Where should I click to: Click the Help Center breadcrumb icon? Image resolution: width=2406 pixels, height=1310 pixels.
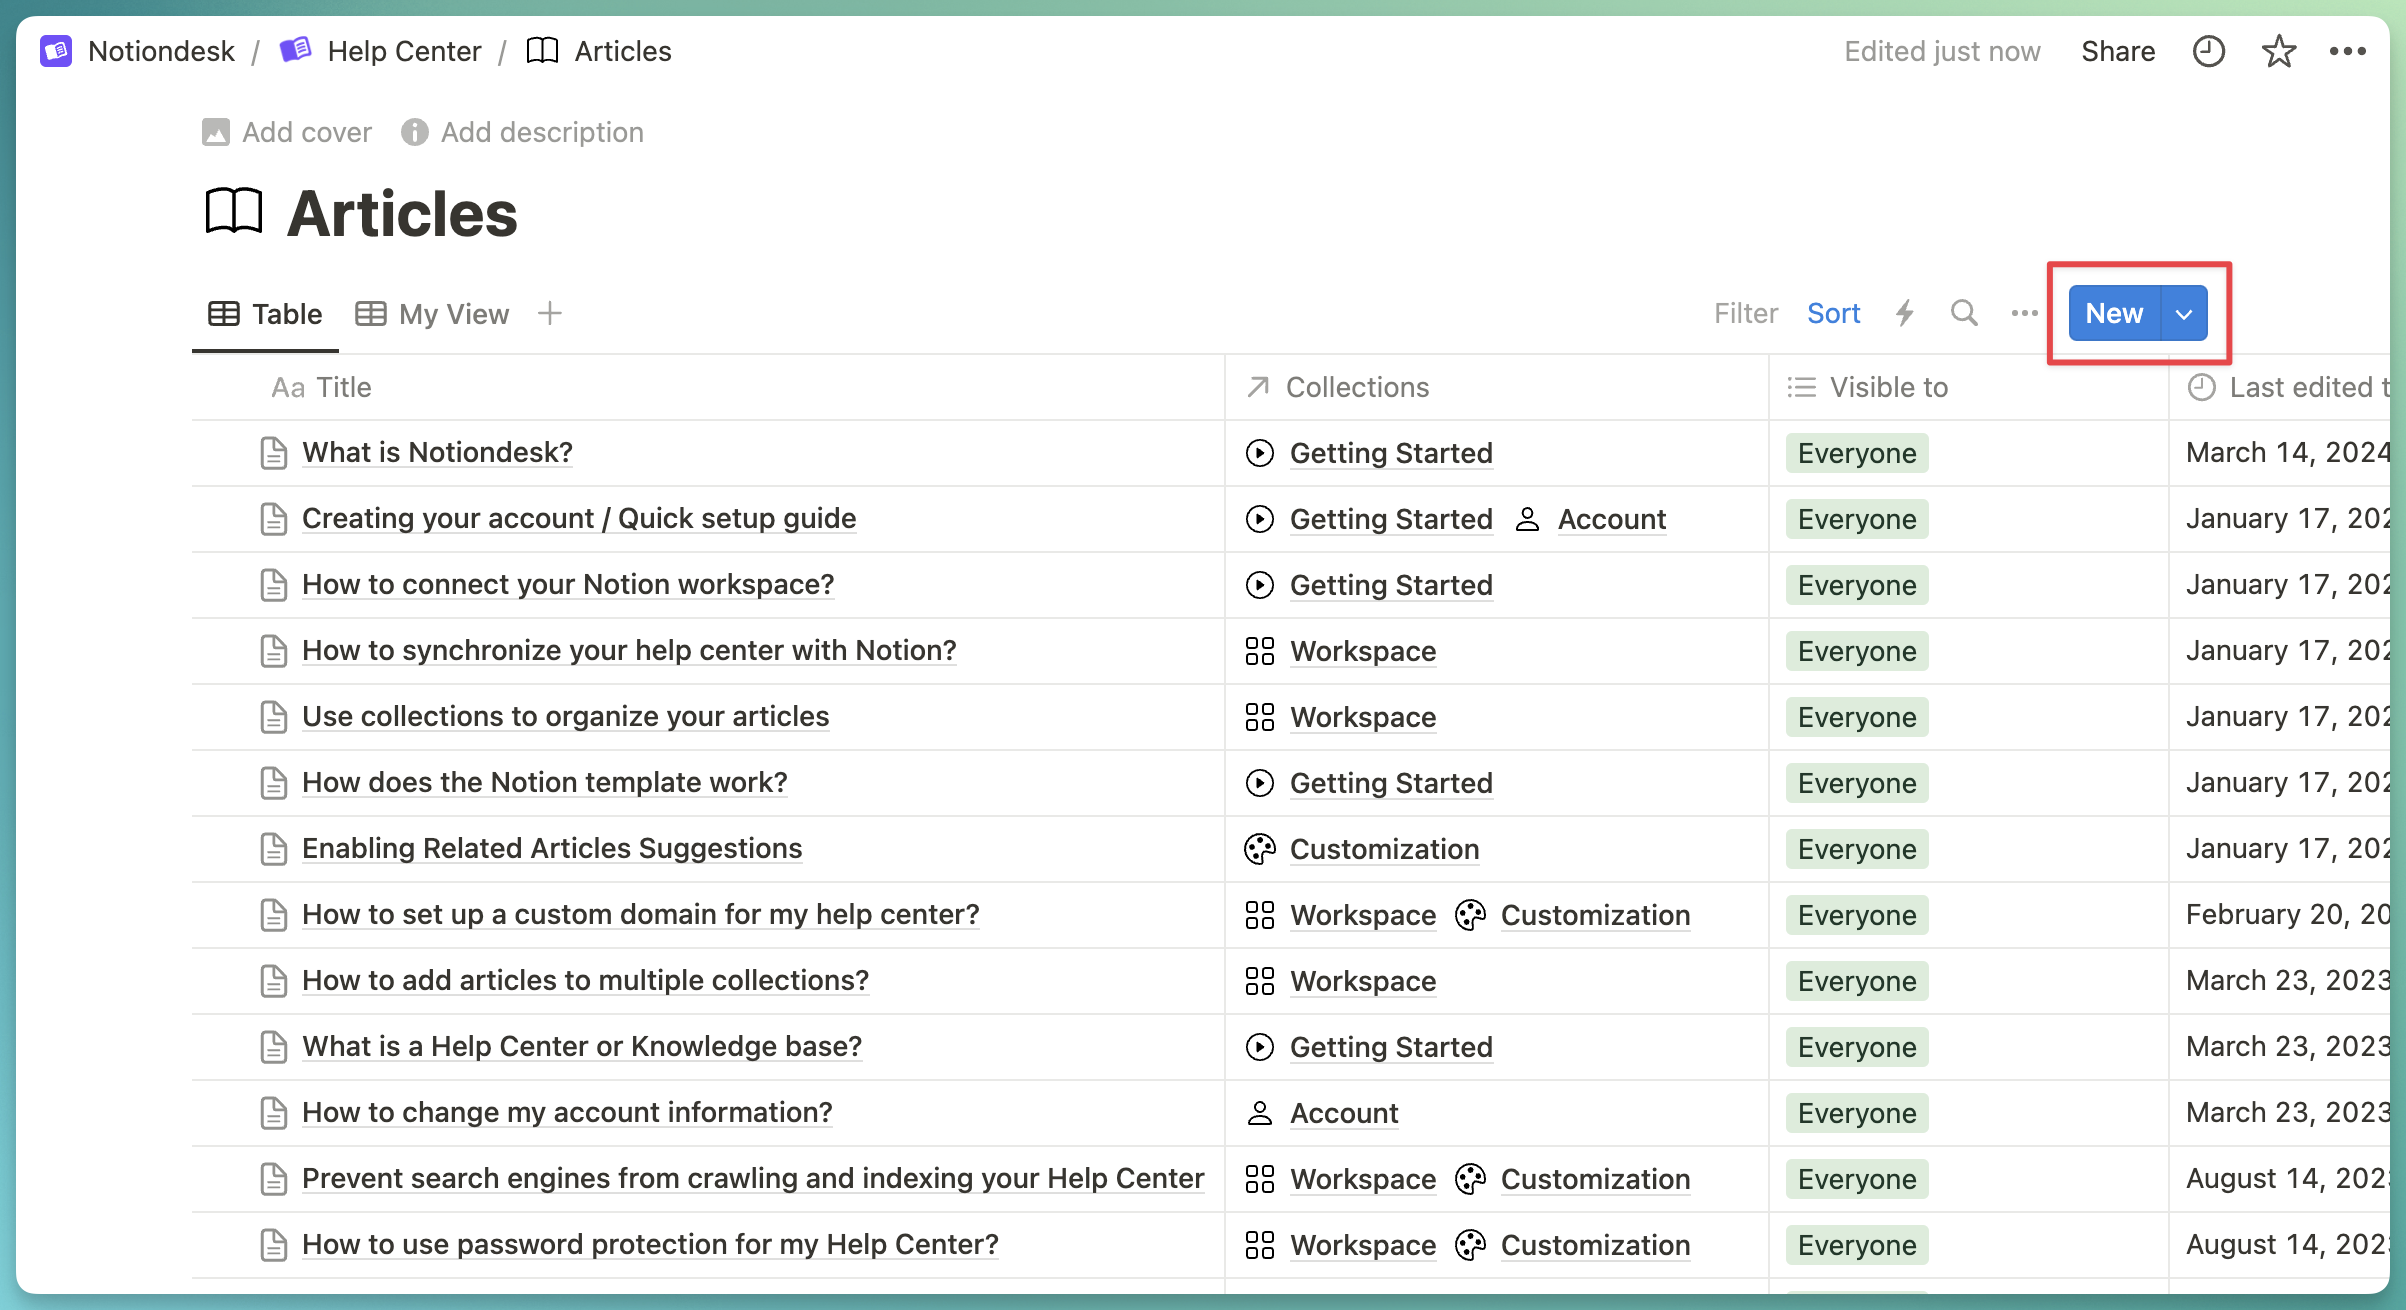[295, 50]
